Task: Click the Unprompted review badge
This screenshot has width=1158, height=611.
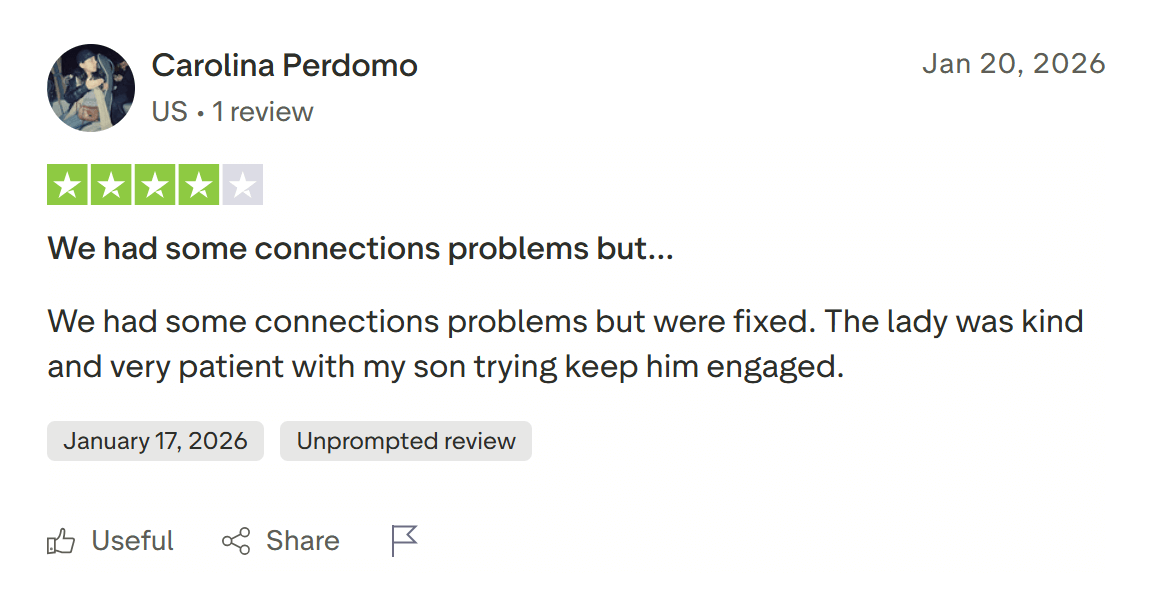Action: [406, 441]
